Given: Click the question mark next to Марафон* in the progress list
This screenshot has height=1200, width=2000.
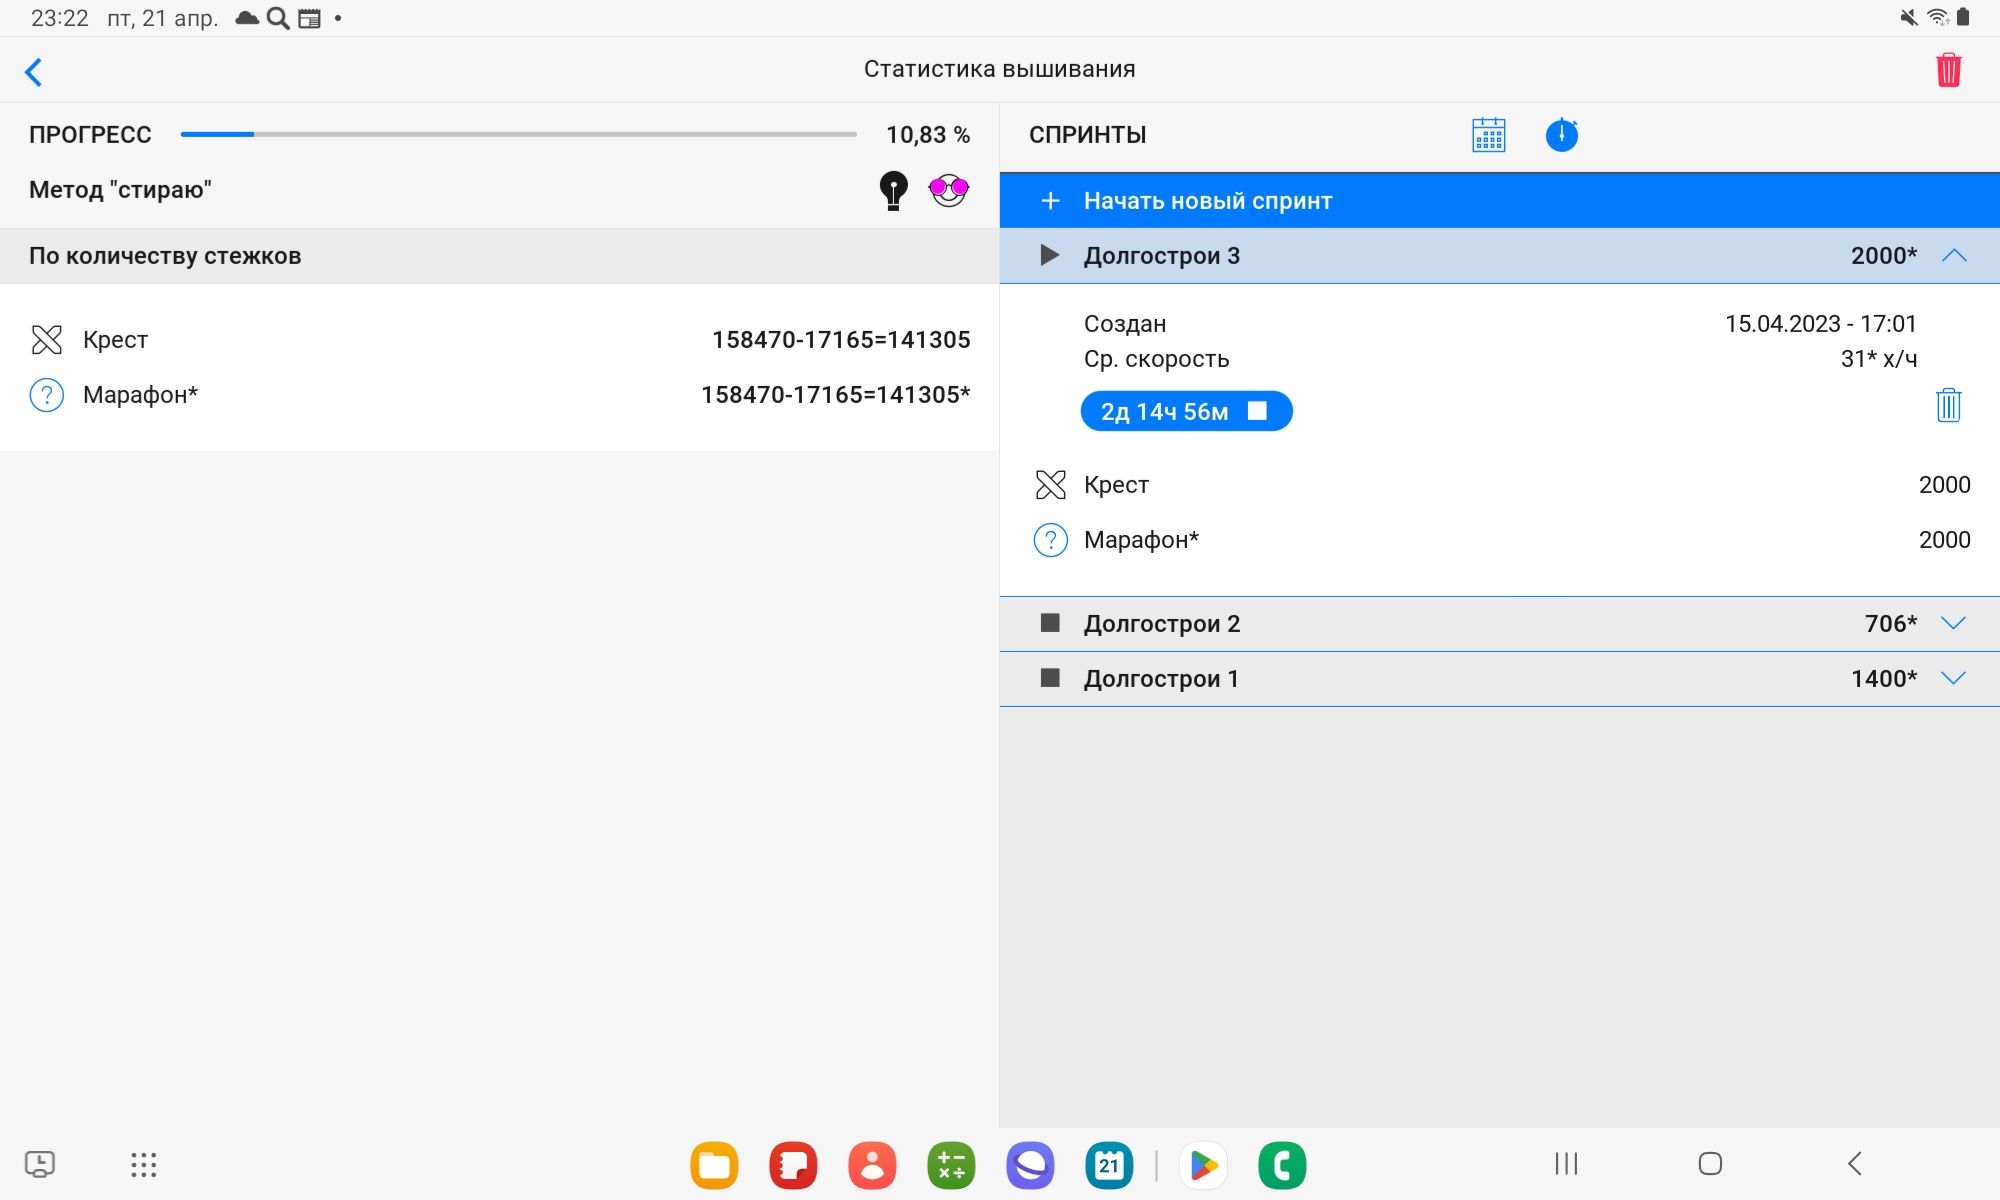Looking at the screenshot, I should [47, 395].
